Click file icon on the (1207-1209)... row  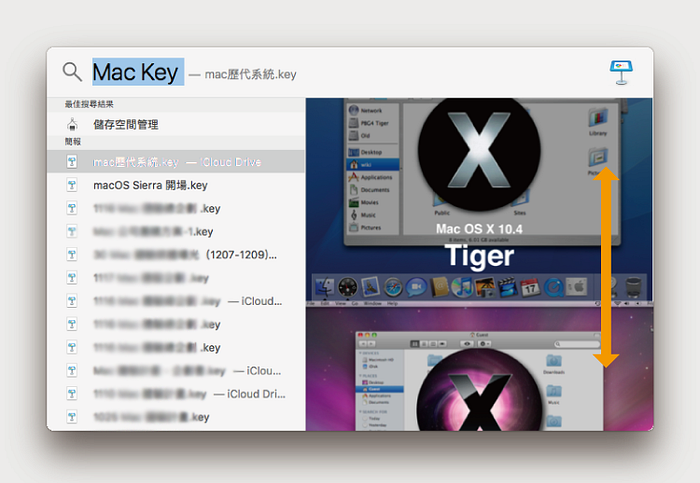pos(72,254)
